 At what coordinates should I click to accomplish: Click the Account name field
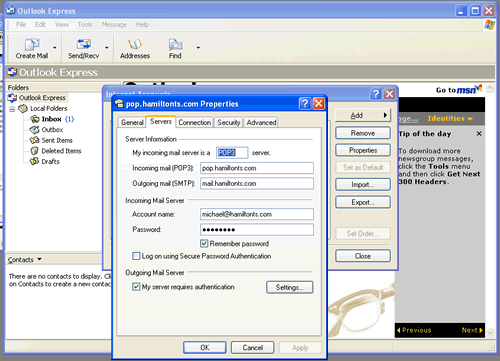pos(257,214)
